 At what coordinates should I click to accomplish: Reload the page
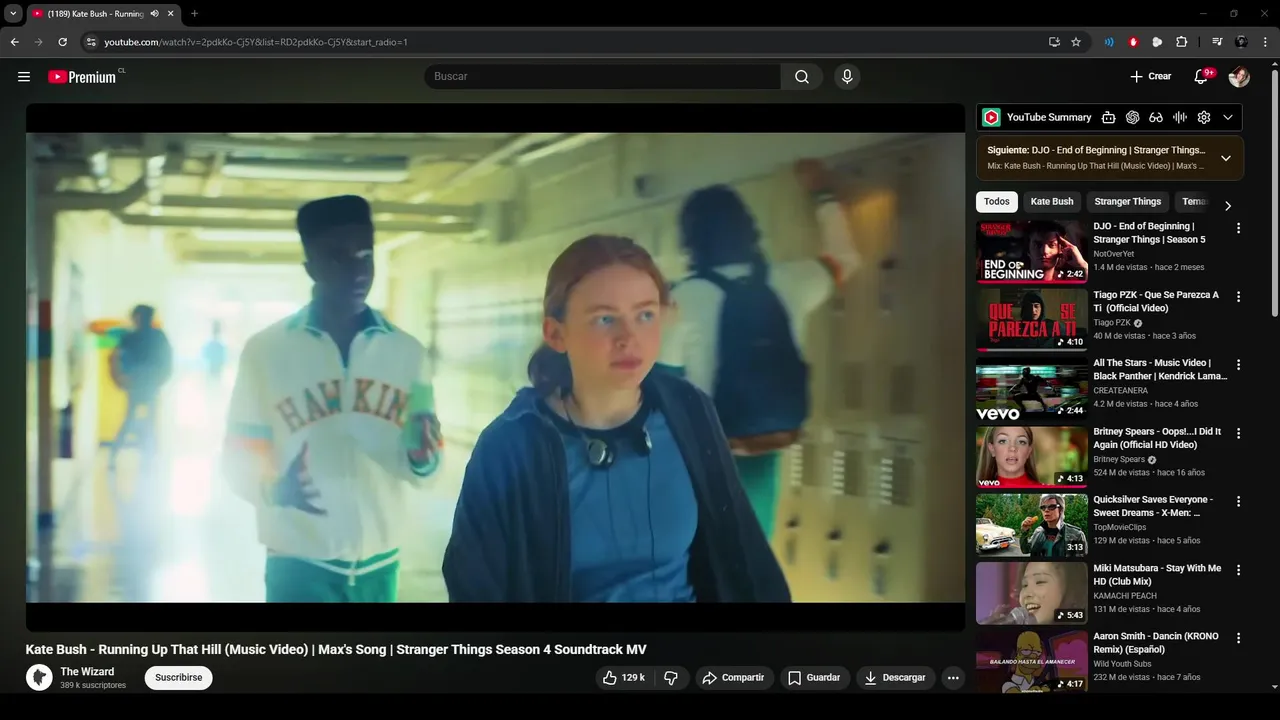62,42
